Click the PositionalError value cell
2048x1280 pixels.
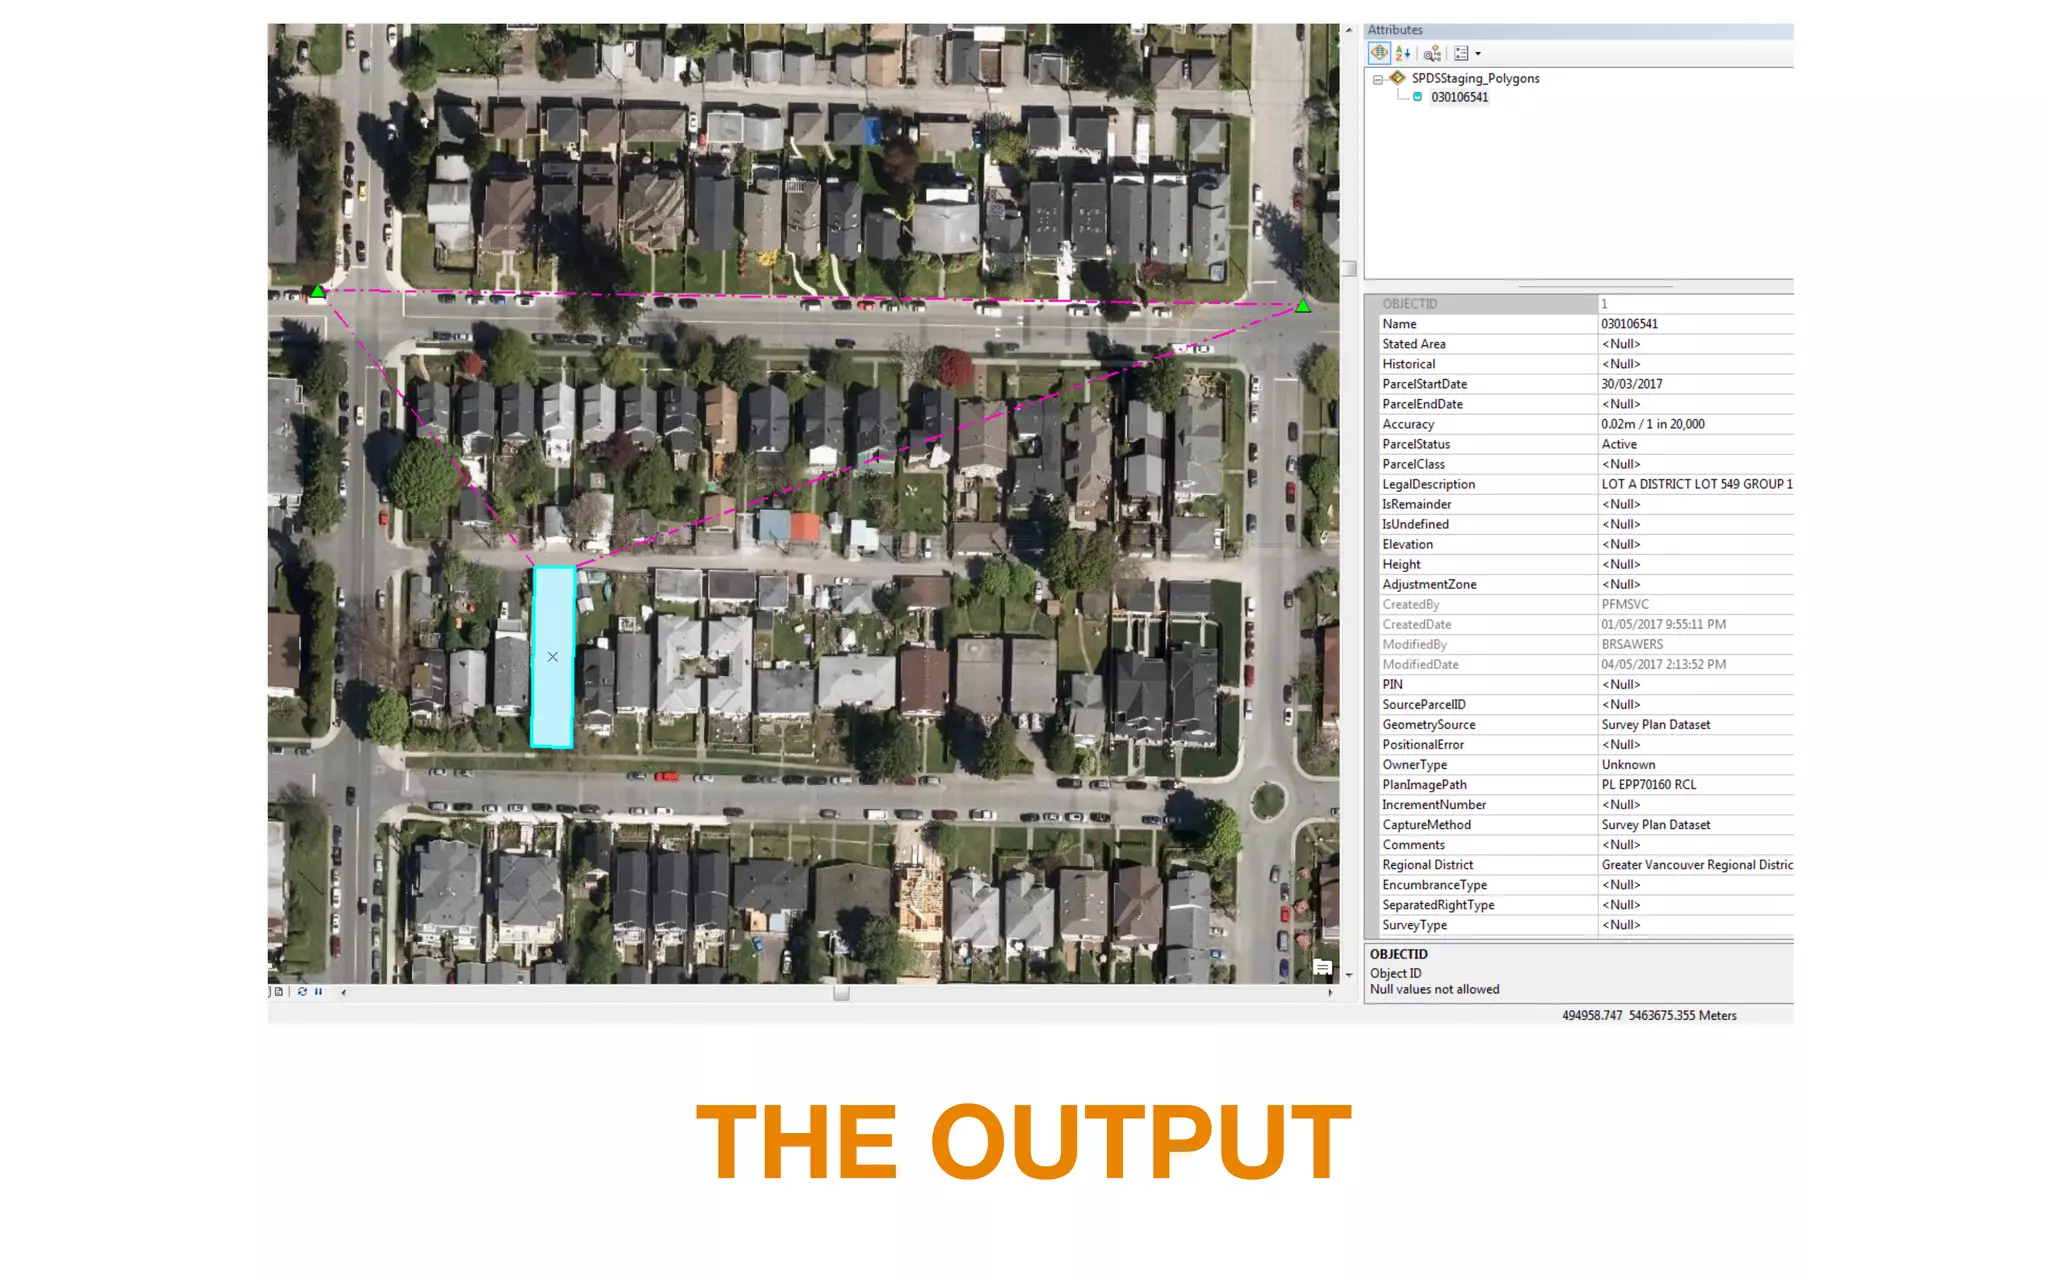tap(1695, 744)
